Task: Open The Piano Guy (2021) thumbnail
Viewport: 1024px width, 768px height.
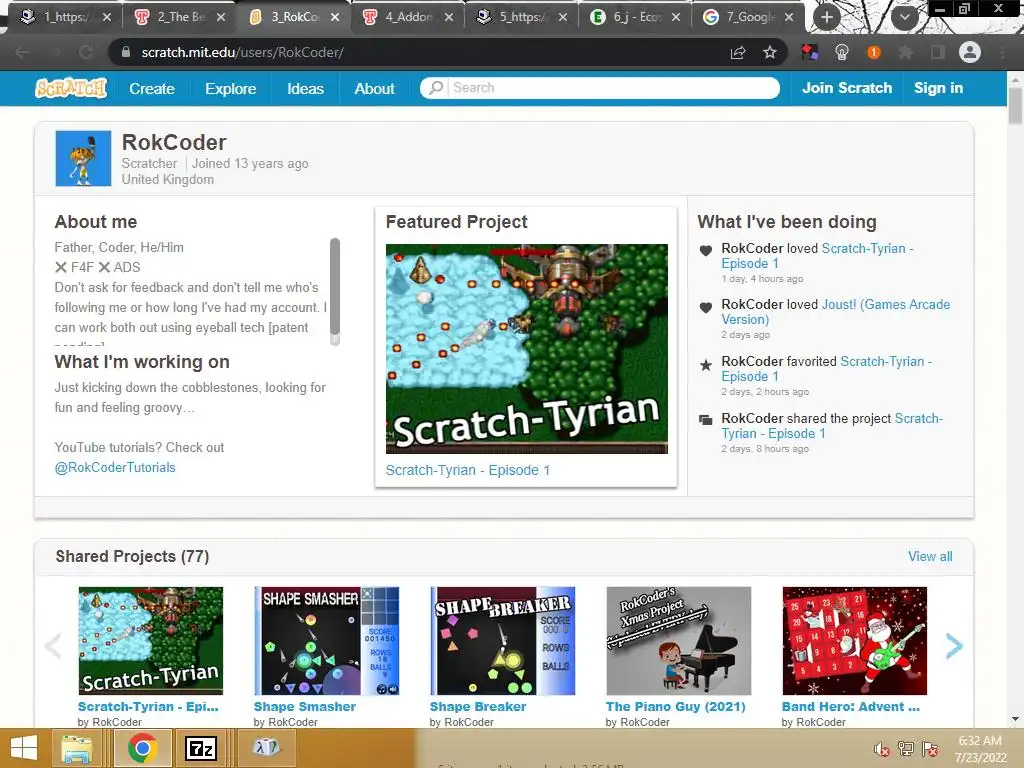Action: click(x=679, y=641)
